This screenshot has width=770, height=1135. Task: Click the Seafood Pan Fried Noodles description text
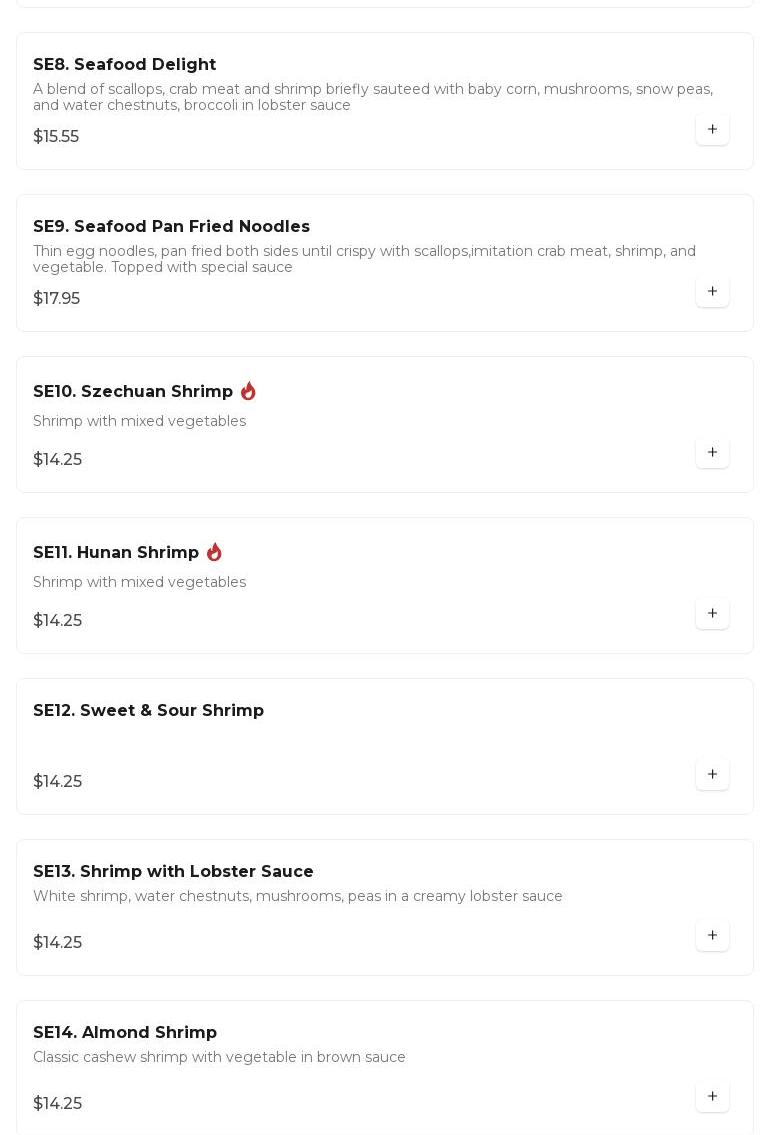(x=364, y=259)
